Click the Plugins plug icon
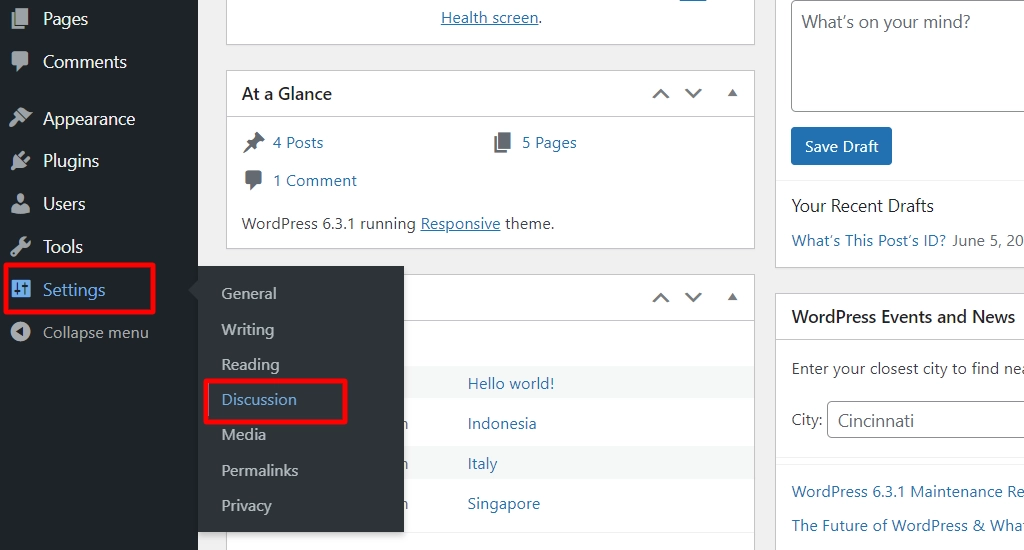Image resolution: width=1024 pixels, height=550 pixels. pos(20,161)
